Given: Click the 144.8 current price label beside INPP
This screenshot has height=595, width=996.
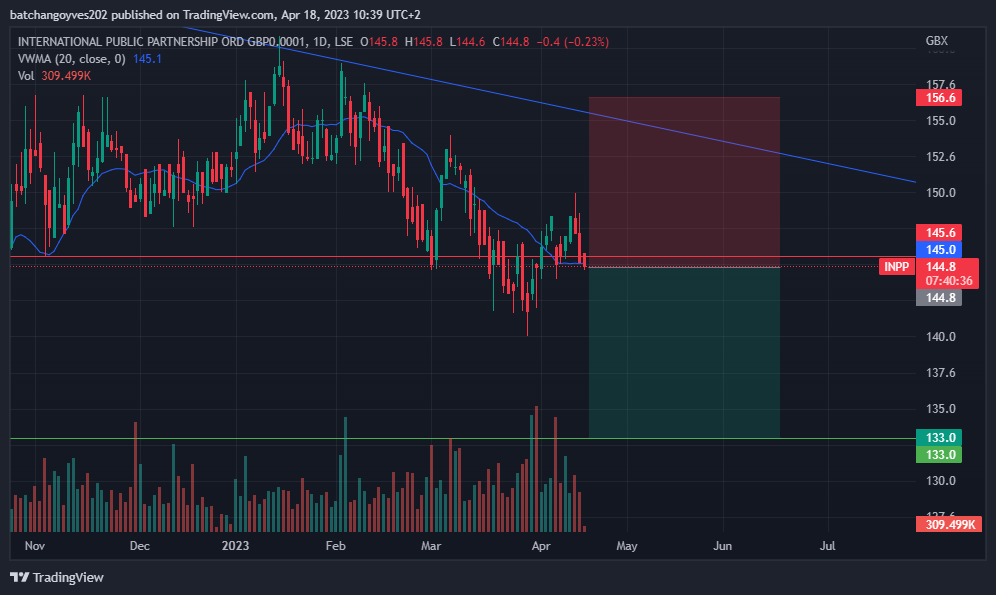Looking at the screenshot, I should (x=941, y=267).
